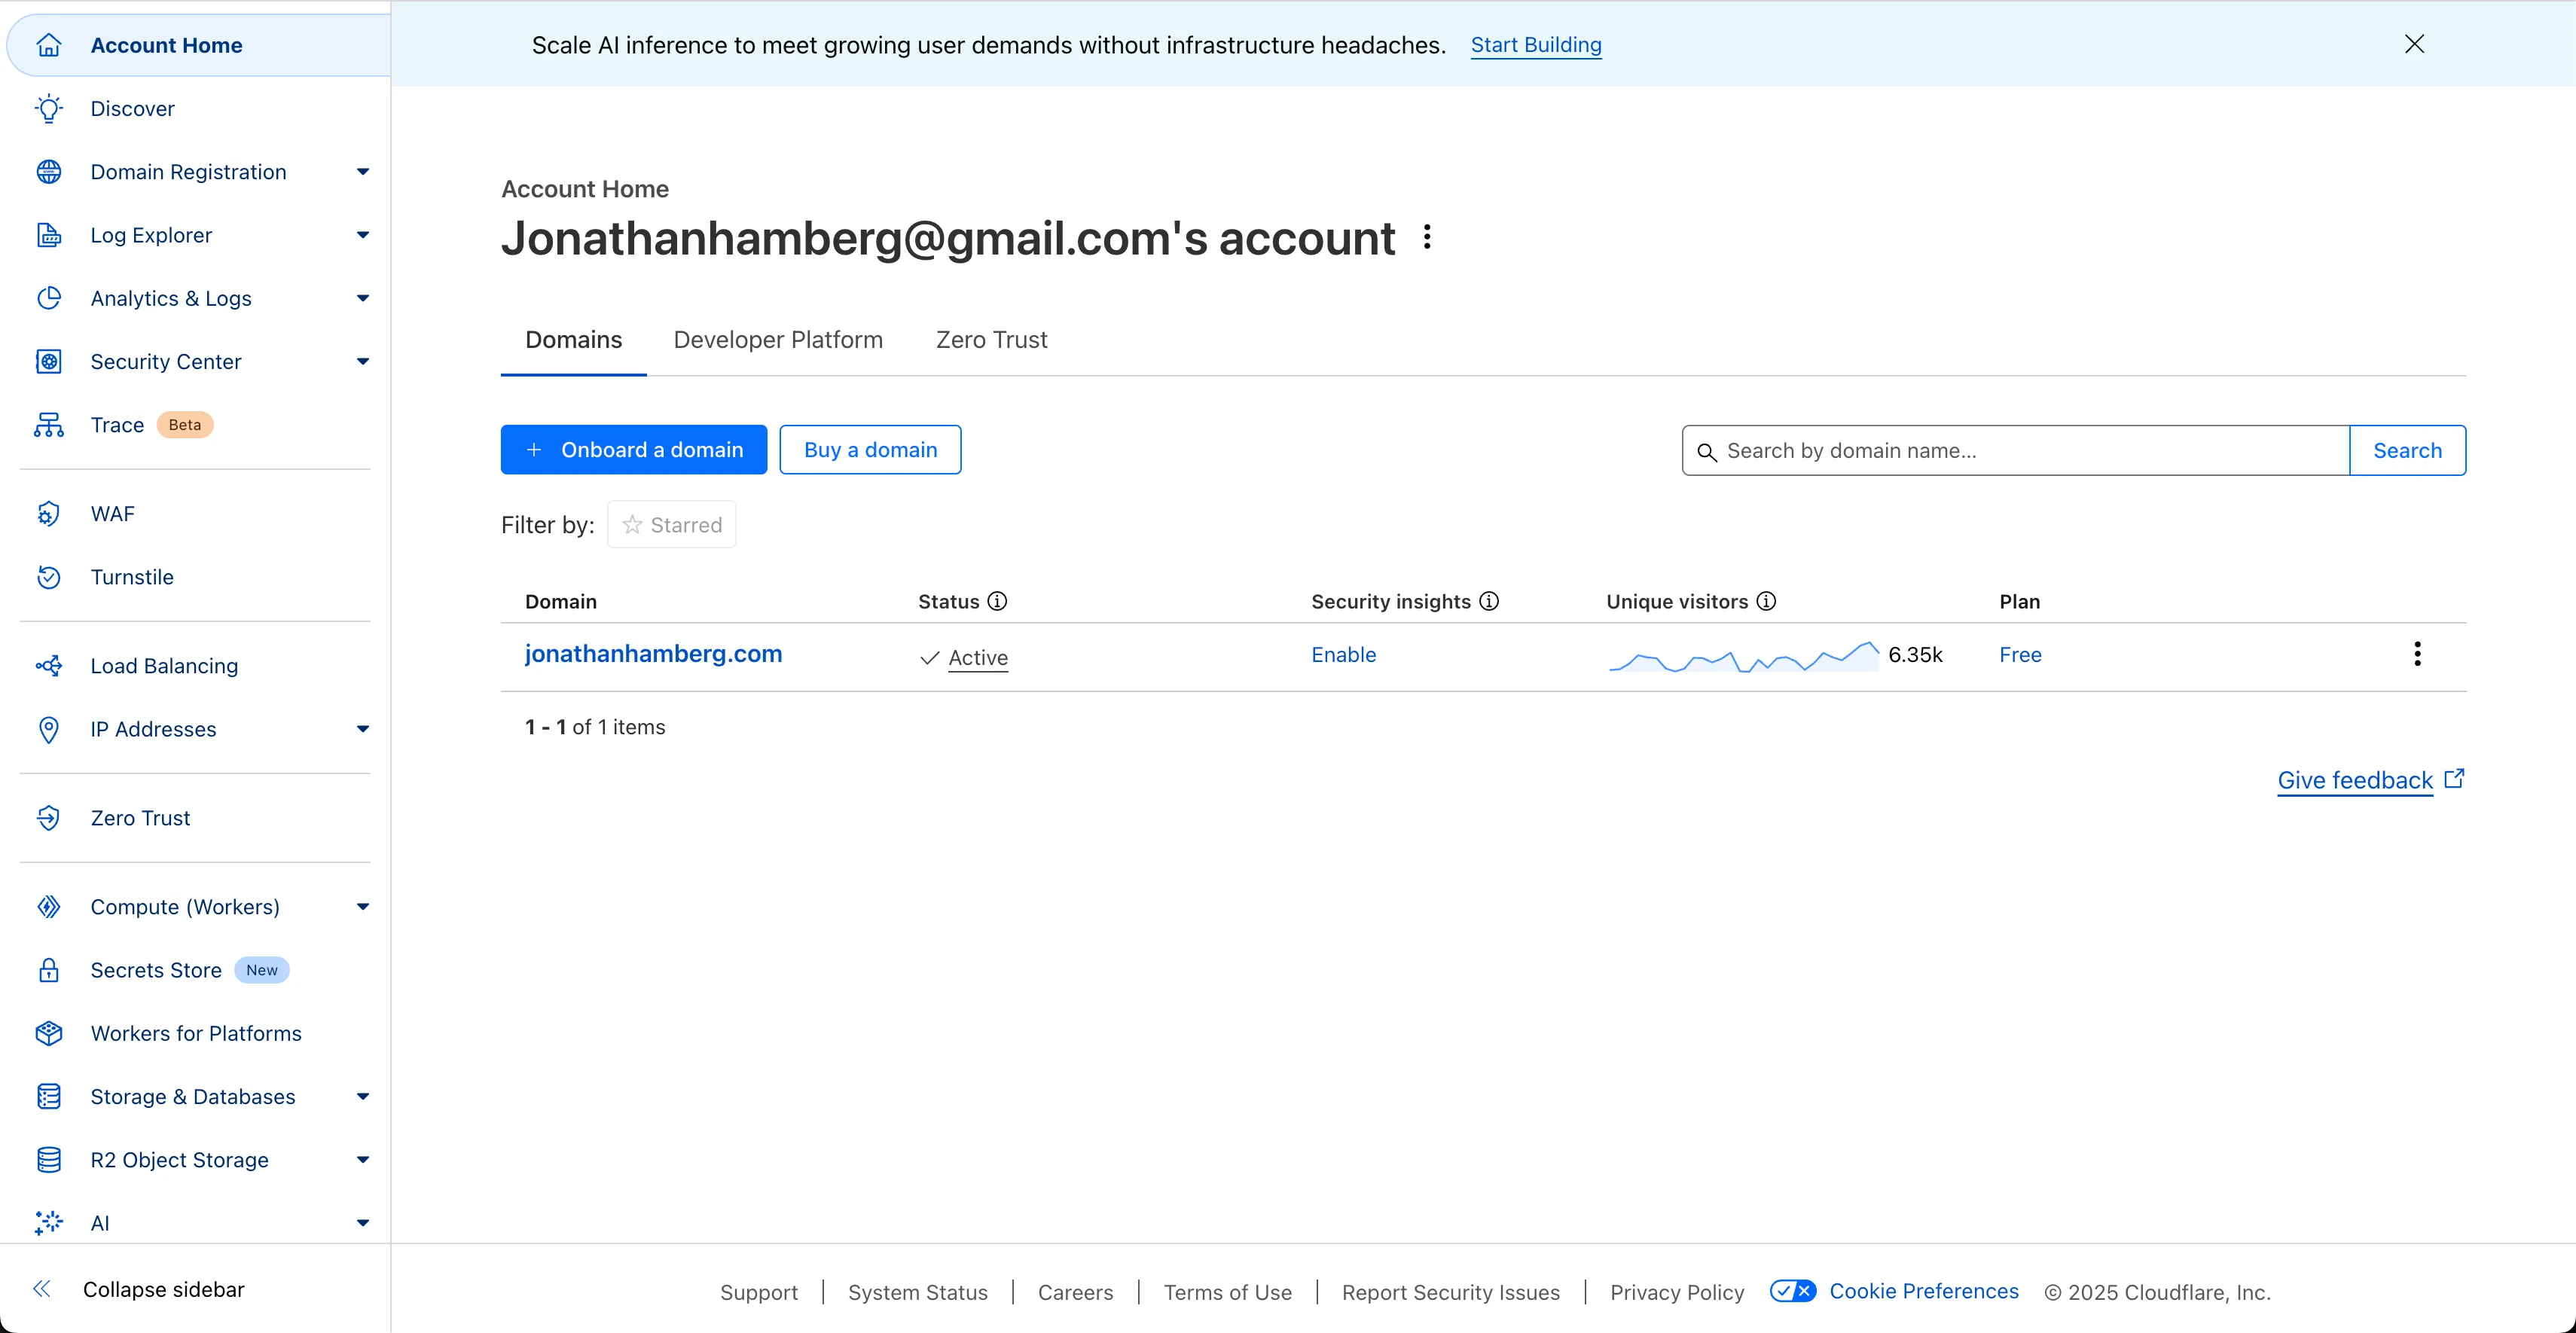Open the Give feedback link
Image resolution: width=2576 pixels, height=1333 pixels.
tap(2371, 780)
